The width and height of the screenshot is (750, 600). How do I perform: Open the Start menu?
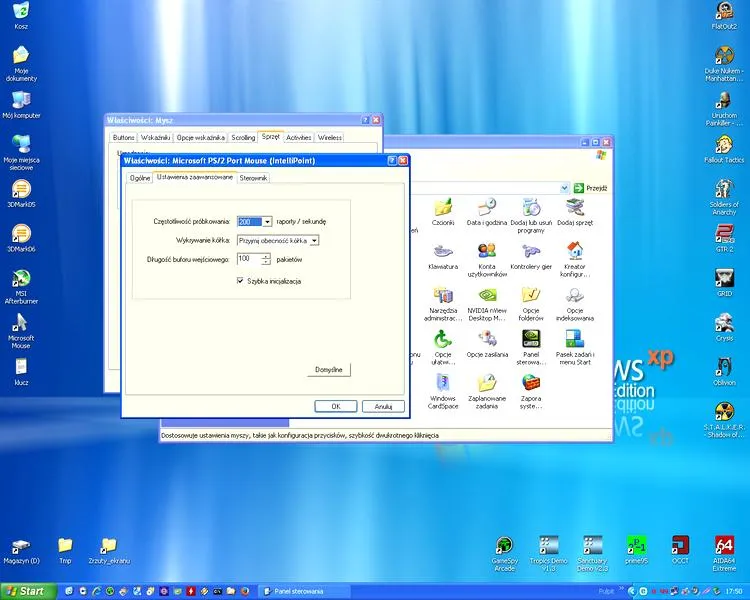[x=28, y=591]
